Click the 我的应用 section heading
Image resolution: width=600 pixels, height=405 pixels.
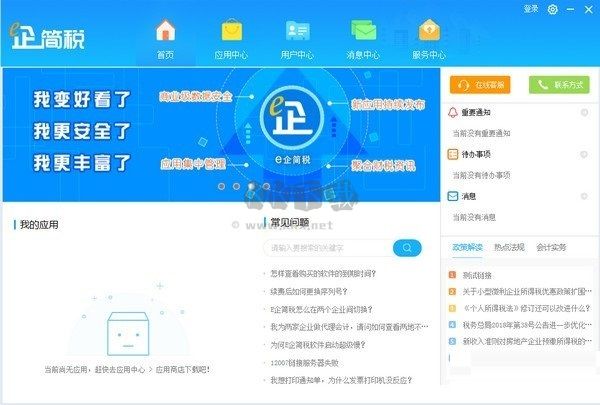click(39, 225)
